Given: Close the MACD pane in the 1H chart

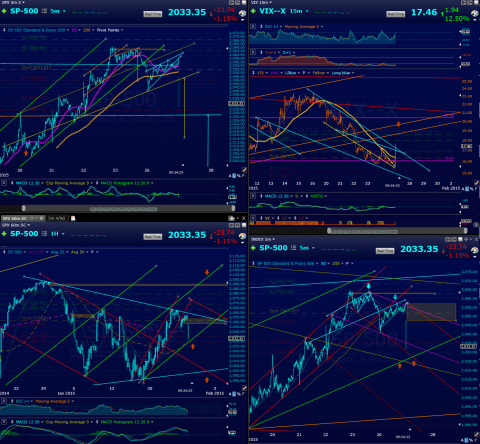Looking at the screenshot, I should click(x=4, y=422).
